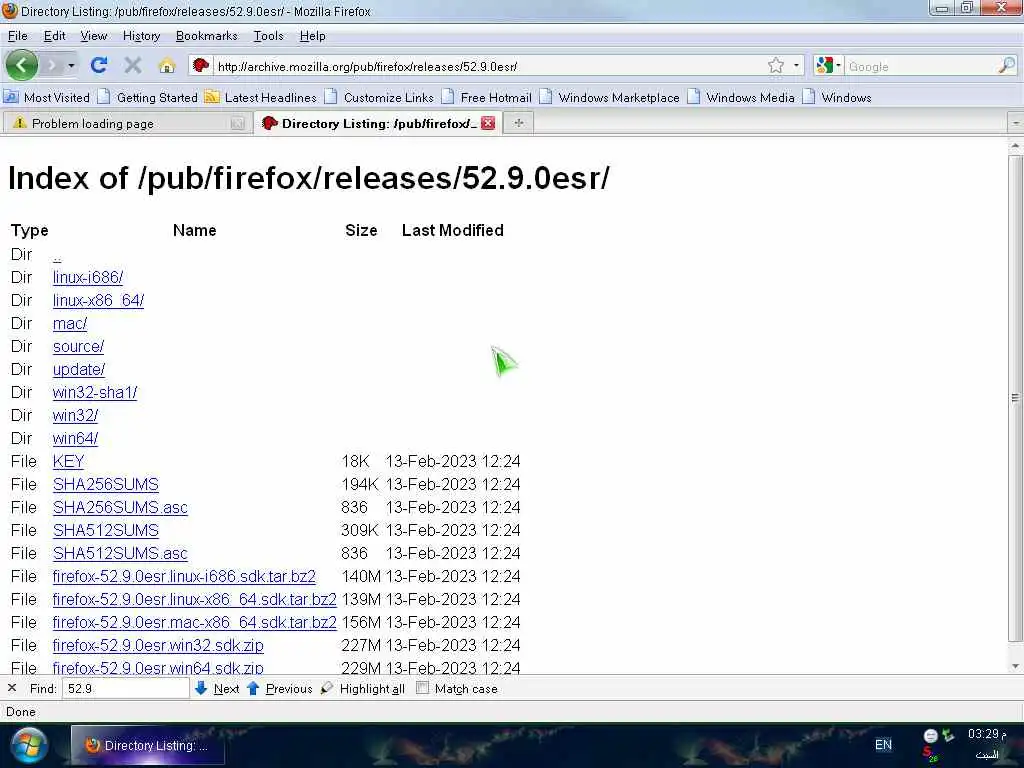Open the linux-i686/ directory
This screenshot has height=768, width=1024.
88,278
